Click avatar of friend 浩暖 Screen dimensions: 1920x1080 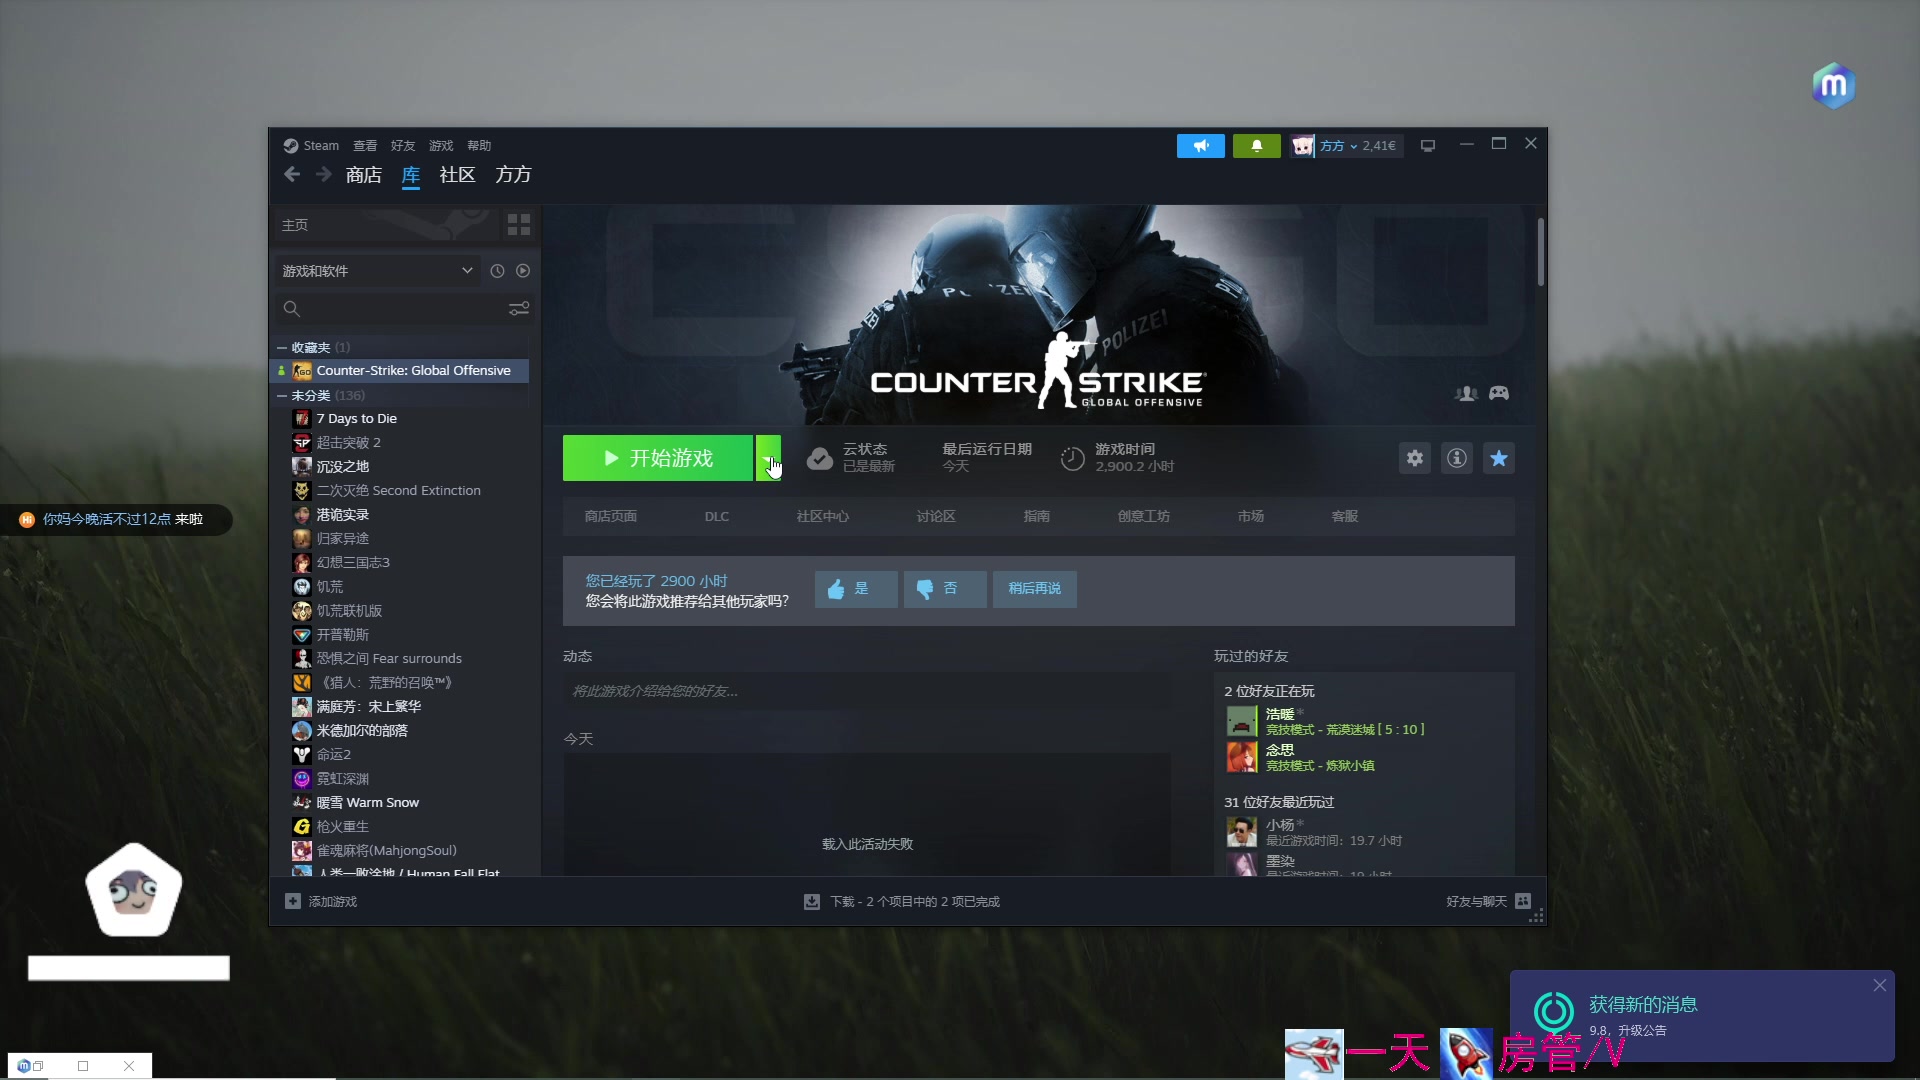pyautogui.click(x=1241, y=721)
